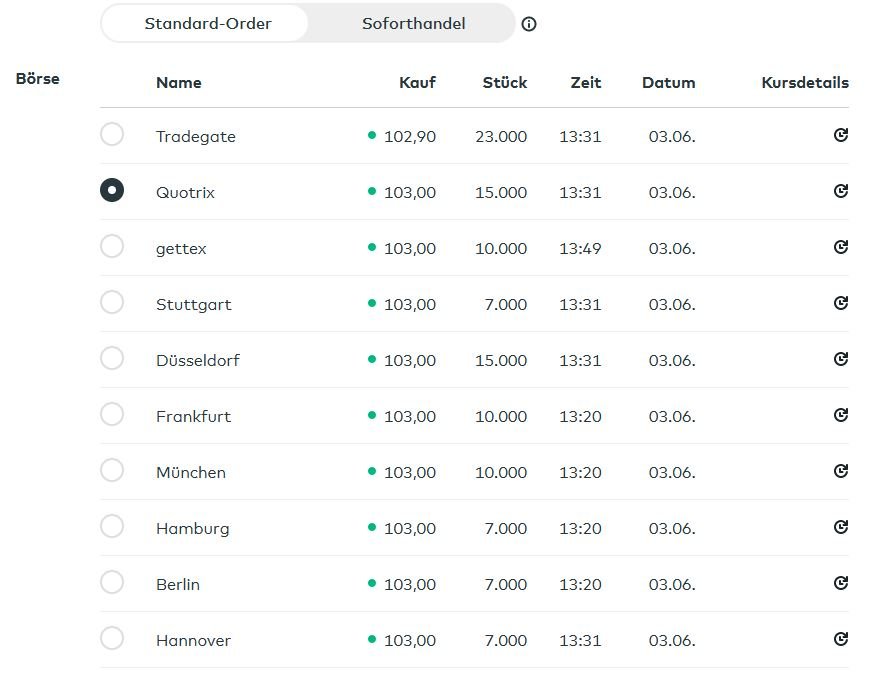
Task: Click the Stuttgart exchange name
Action: (193, 304)
